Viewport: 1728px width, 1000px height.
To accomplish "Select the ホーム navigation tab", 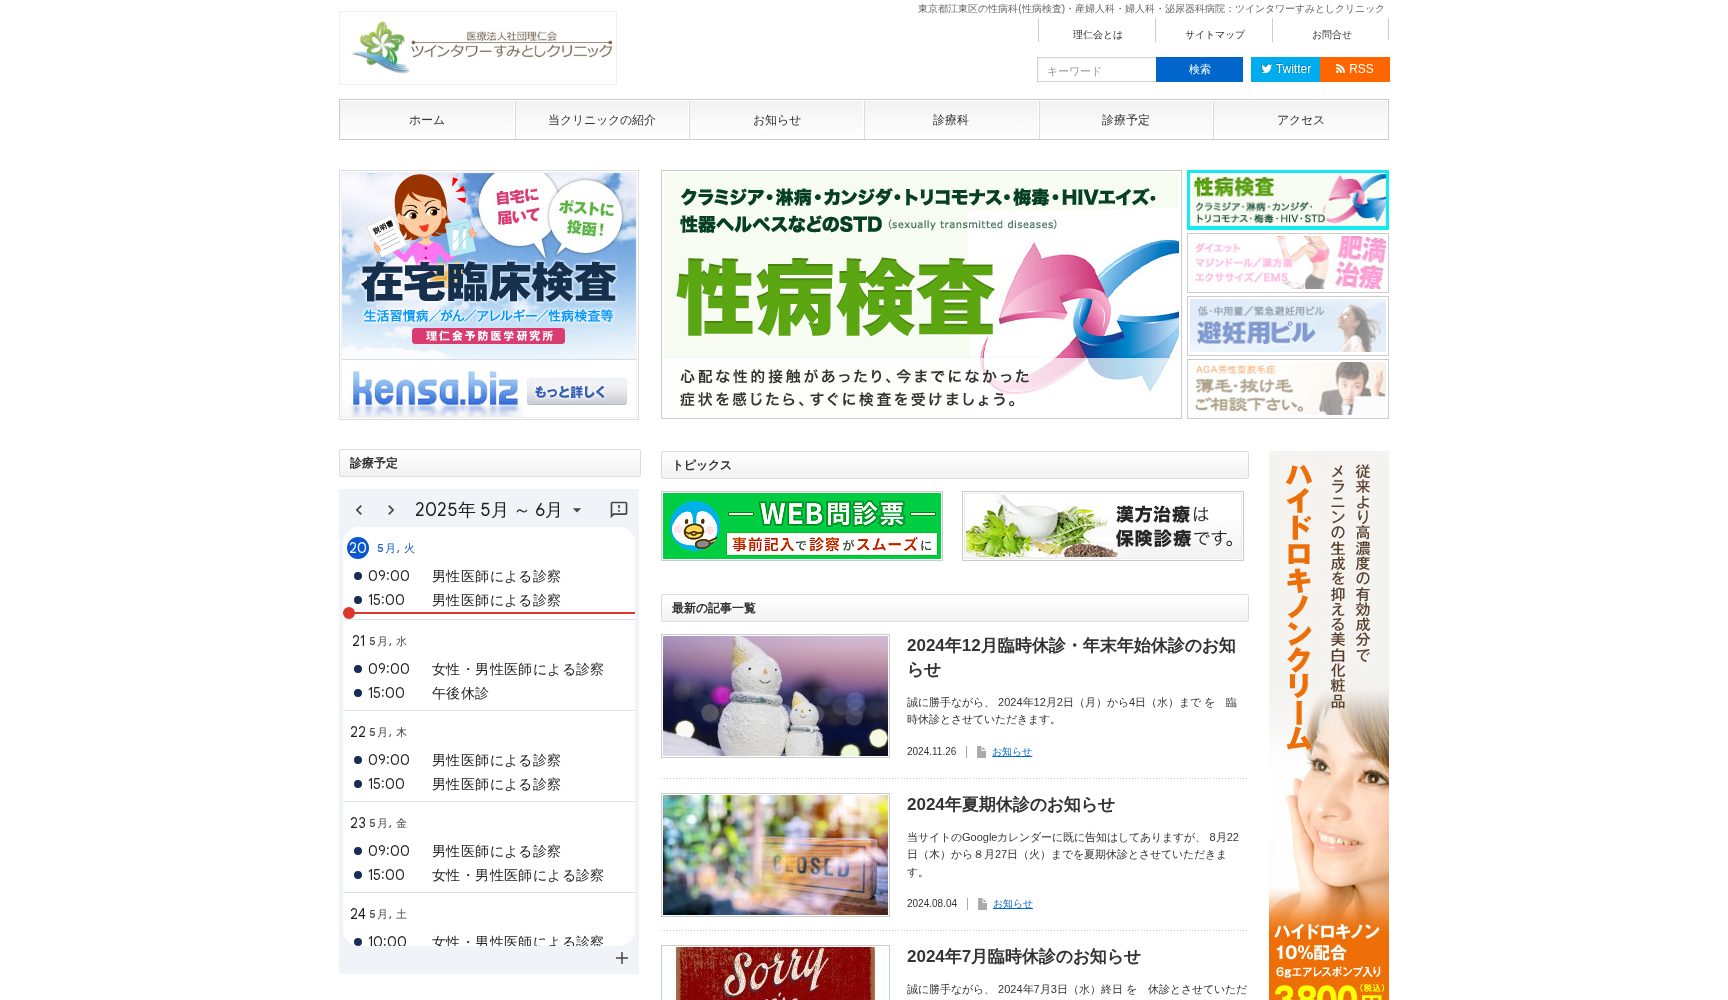I will 427,119.
